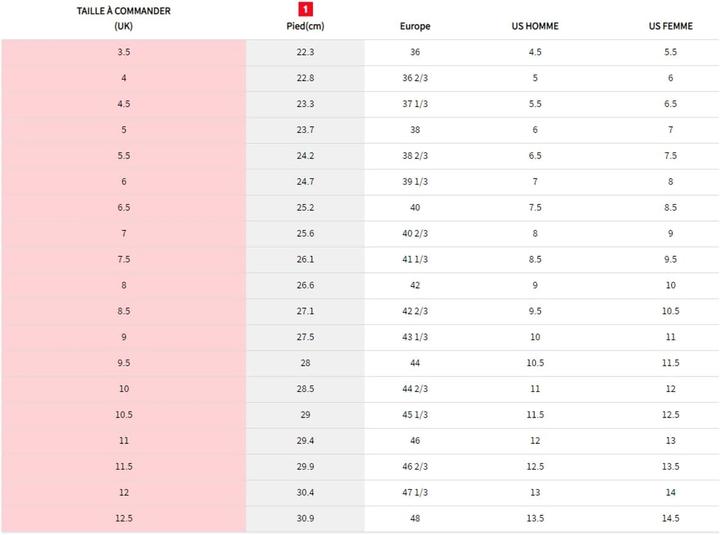Click the 26.6 foot length cell

(x=305, y=285)
